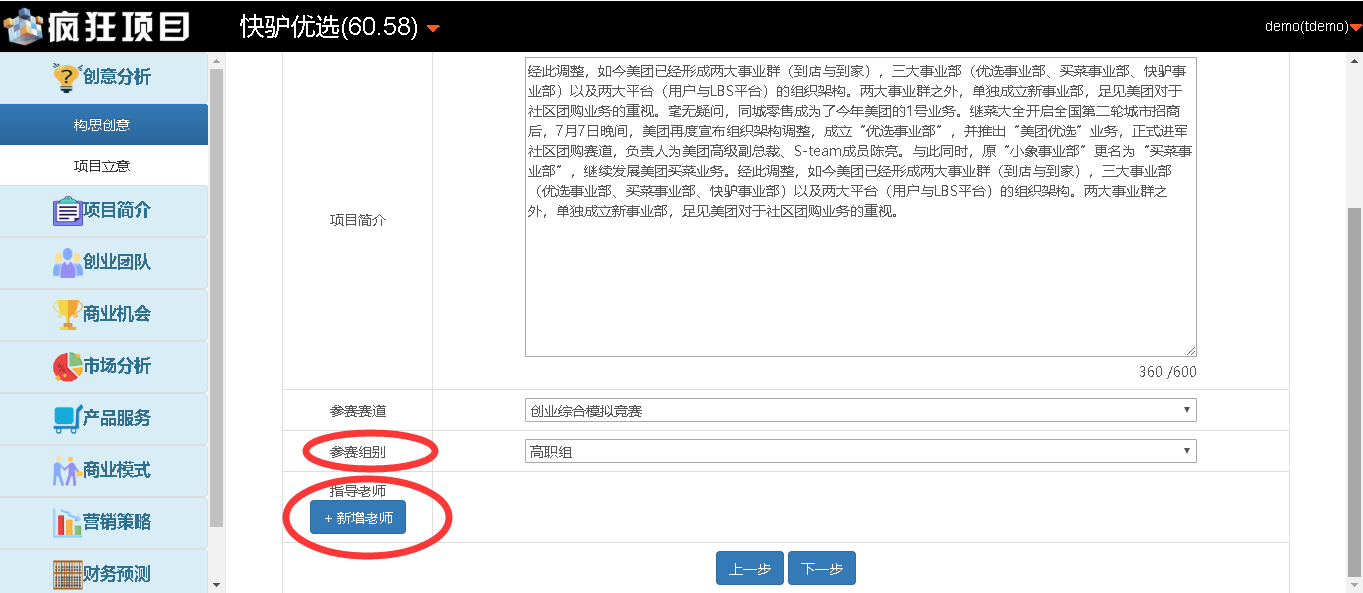The height and width of the screenshot is (593, 1363).
Task: Open the 商业机会 sidebar section
Action: pos(104,315)
